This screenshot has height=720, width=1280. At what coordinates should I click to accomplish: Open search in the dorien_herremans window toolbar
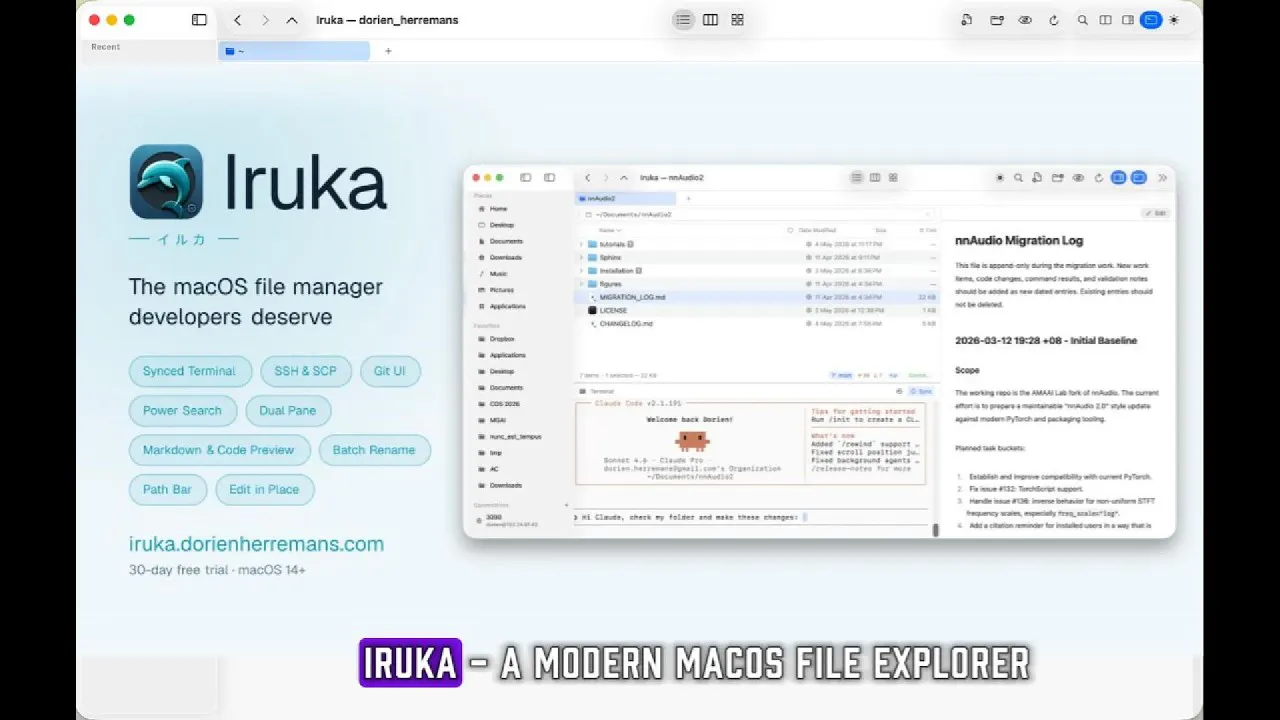coord(1082,20)
